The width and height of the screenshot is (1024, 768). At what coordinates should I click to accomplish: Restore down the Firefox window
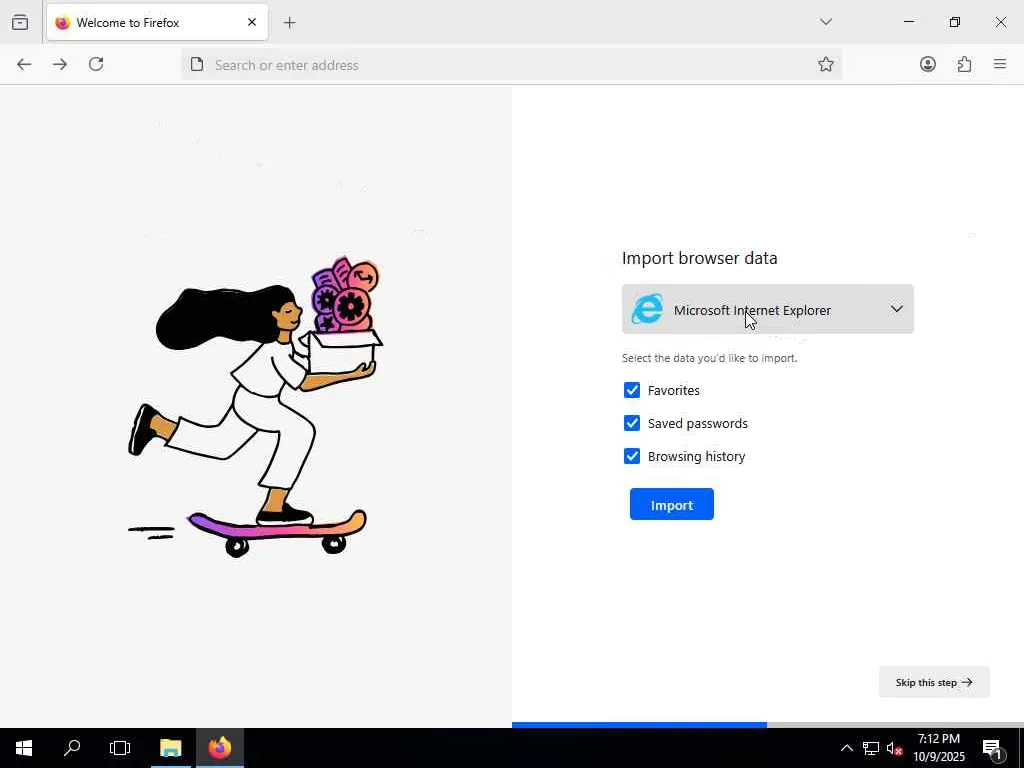click(955, 22)
